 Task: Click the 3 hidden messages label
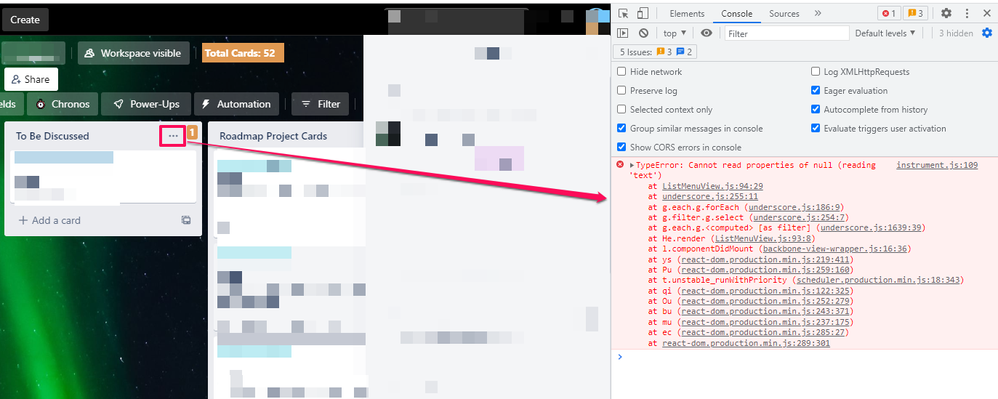click(955, 33)
